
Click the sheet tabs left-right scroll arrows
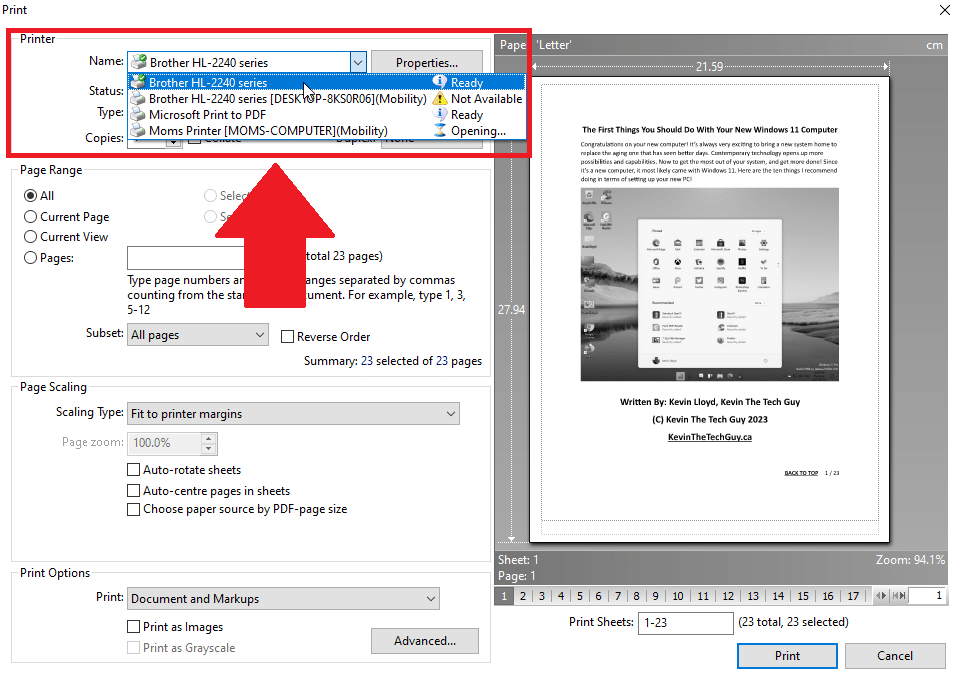tap(881, 595)
